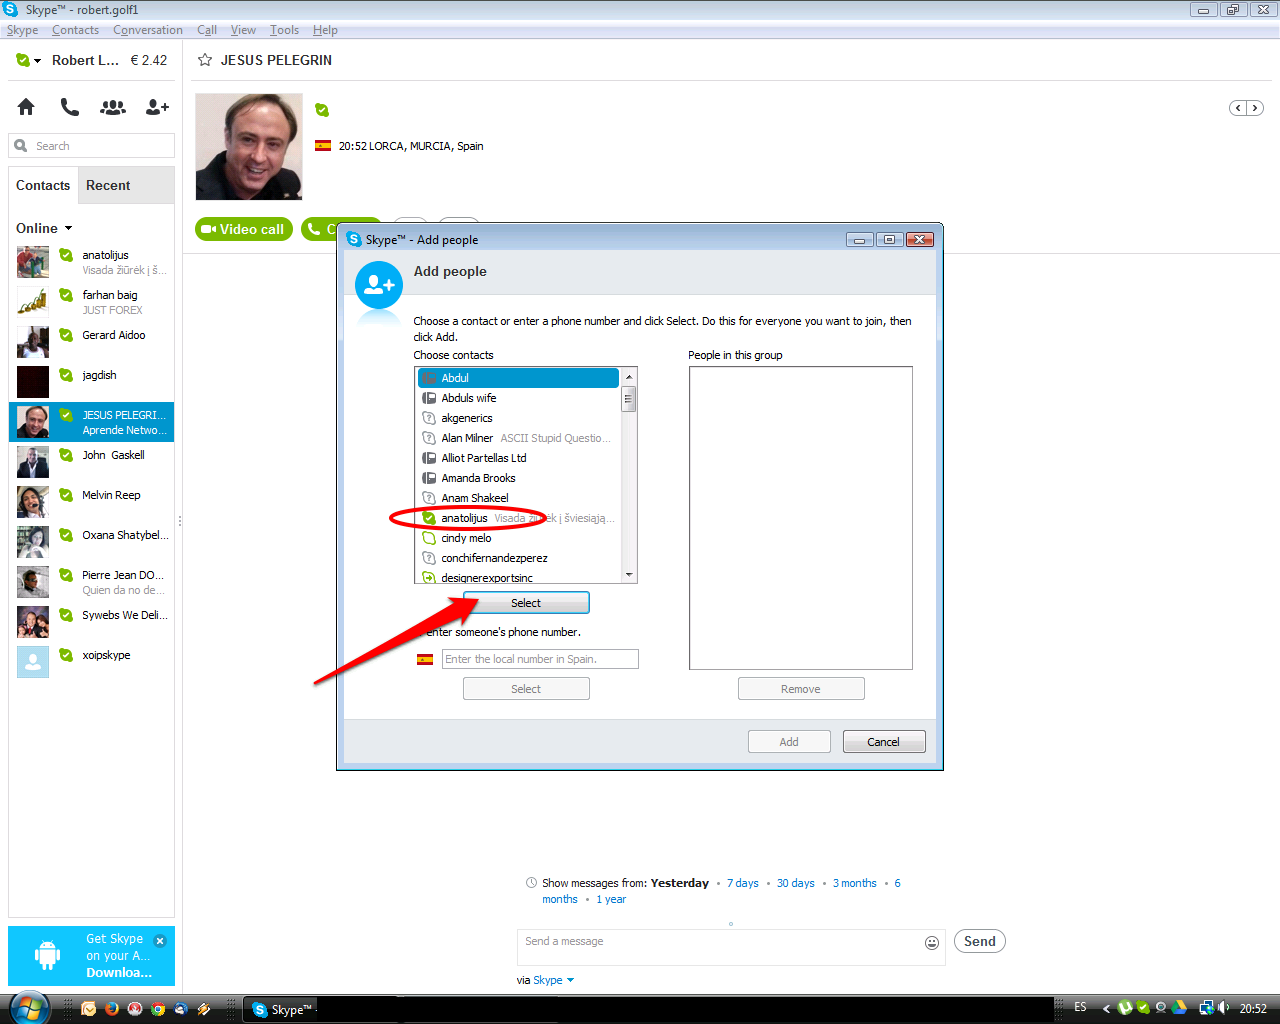Image resolution: width=1280 pixels, height=1024 pixels.
Task: Open the call phones icon
Action: coord(69,106)
